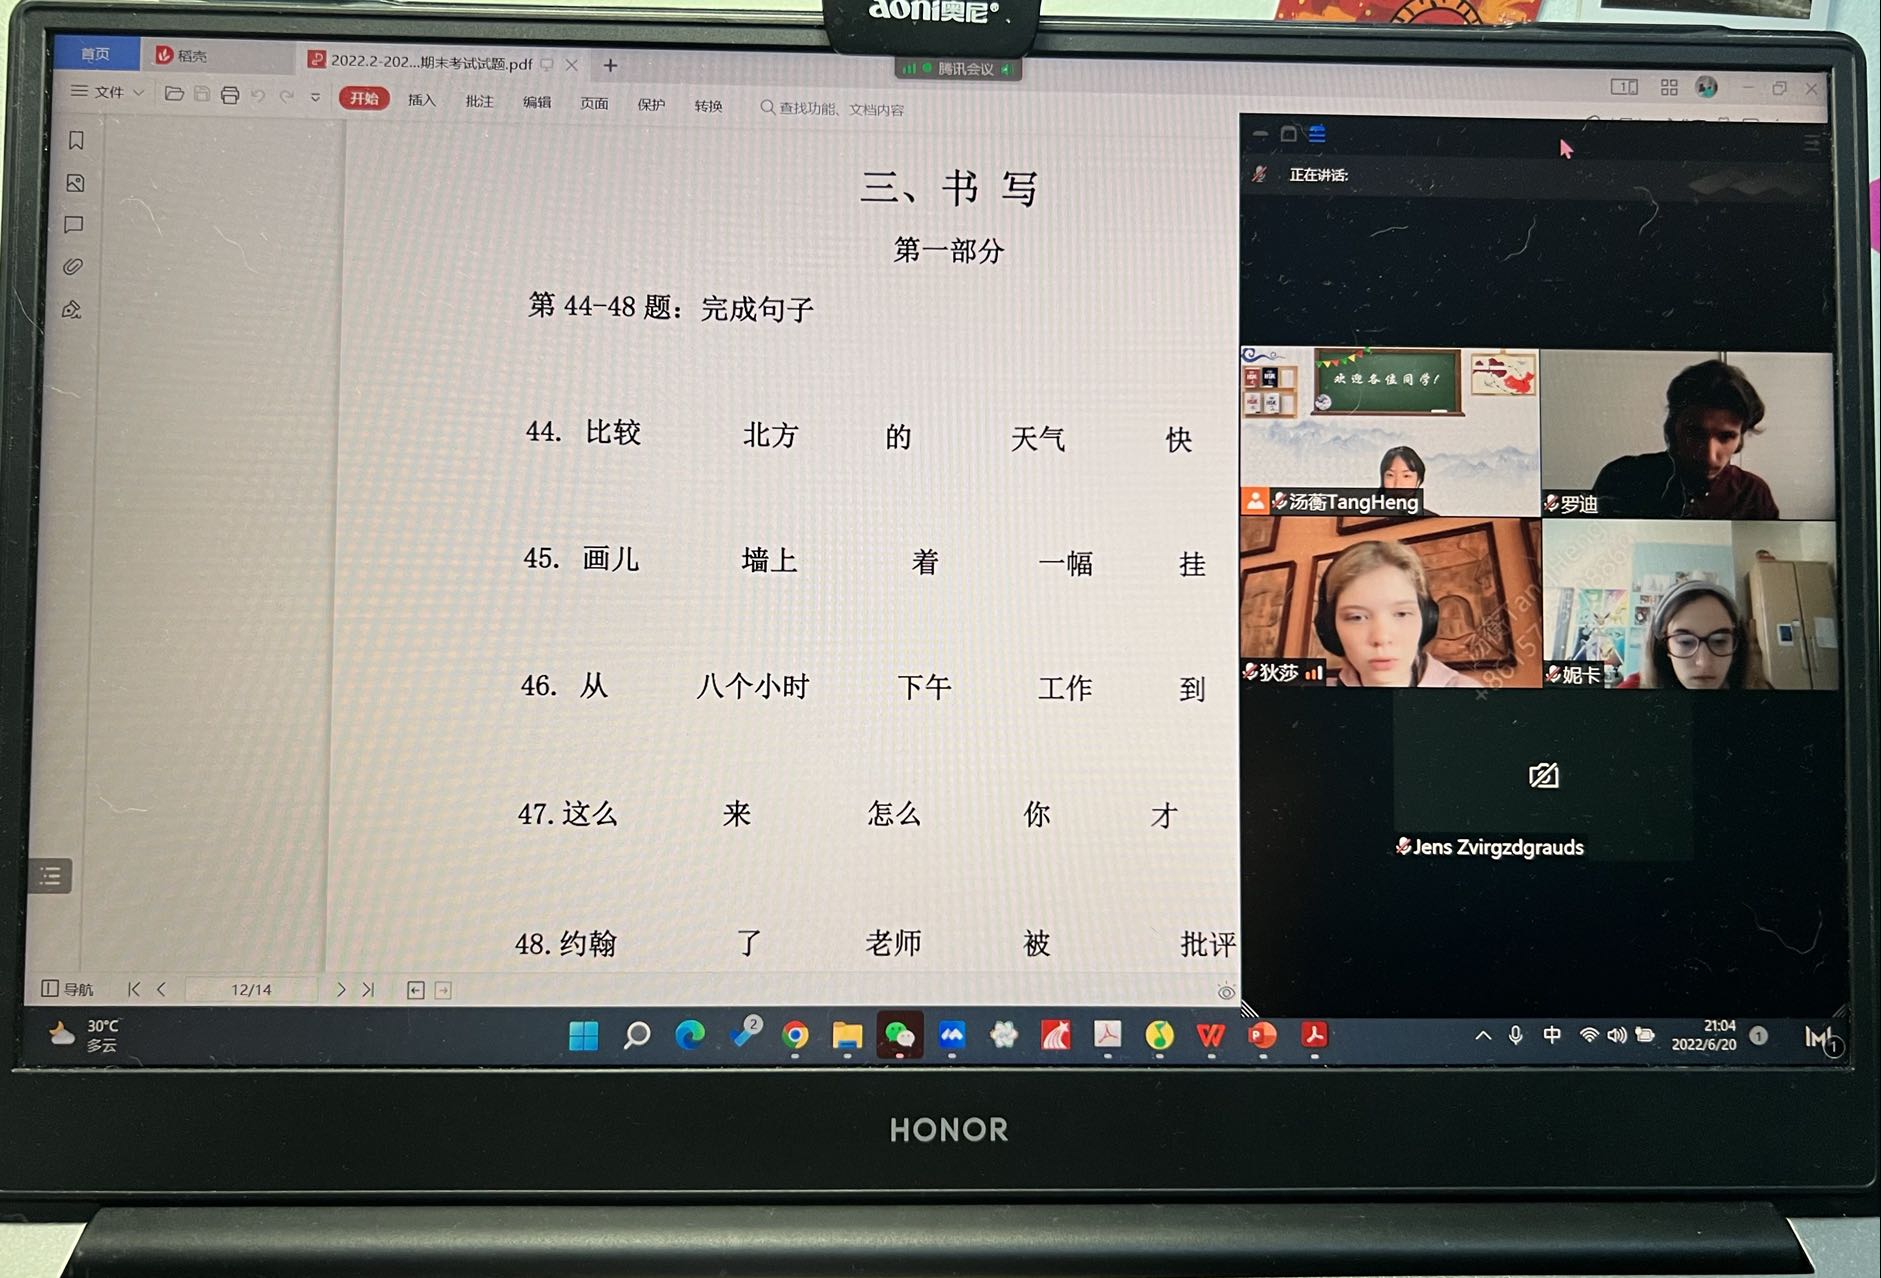Switch to the 批注 ribbon tab
Viewport: 1881px width, 1278px height.
(479, 101)
